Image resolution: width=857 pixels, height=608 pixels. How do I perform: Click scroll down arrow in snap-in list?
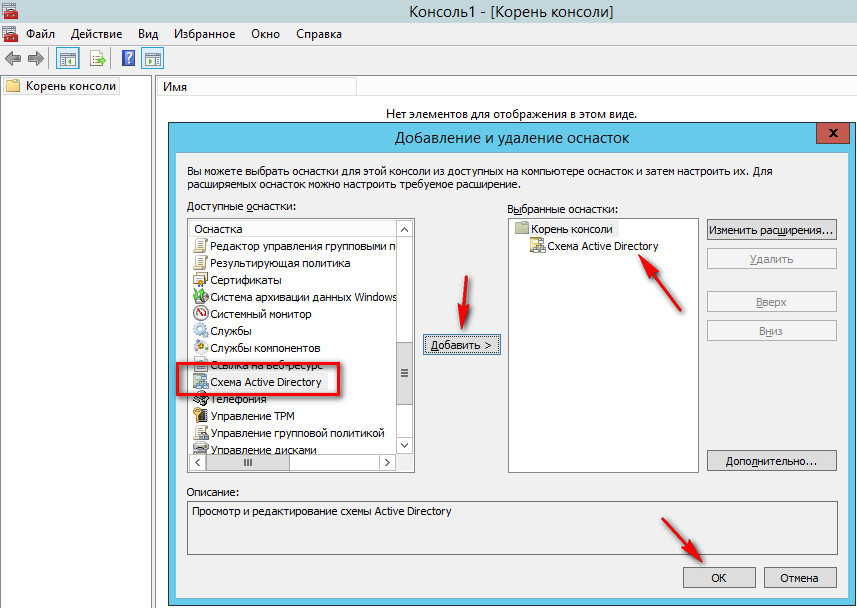point(404,445)
